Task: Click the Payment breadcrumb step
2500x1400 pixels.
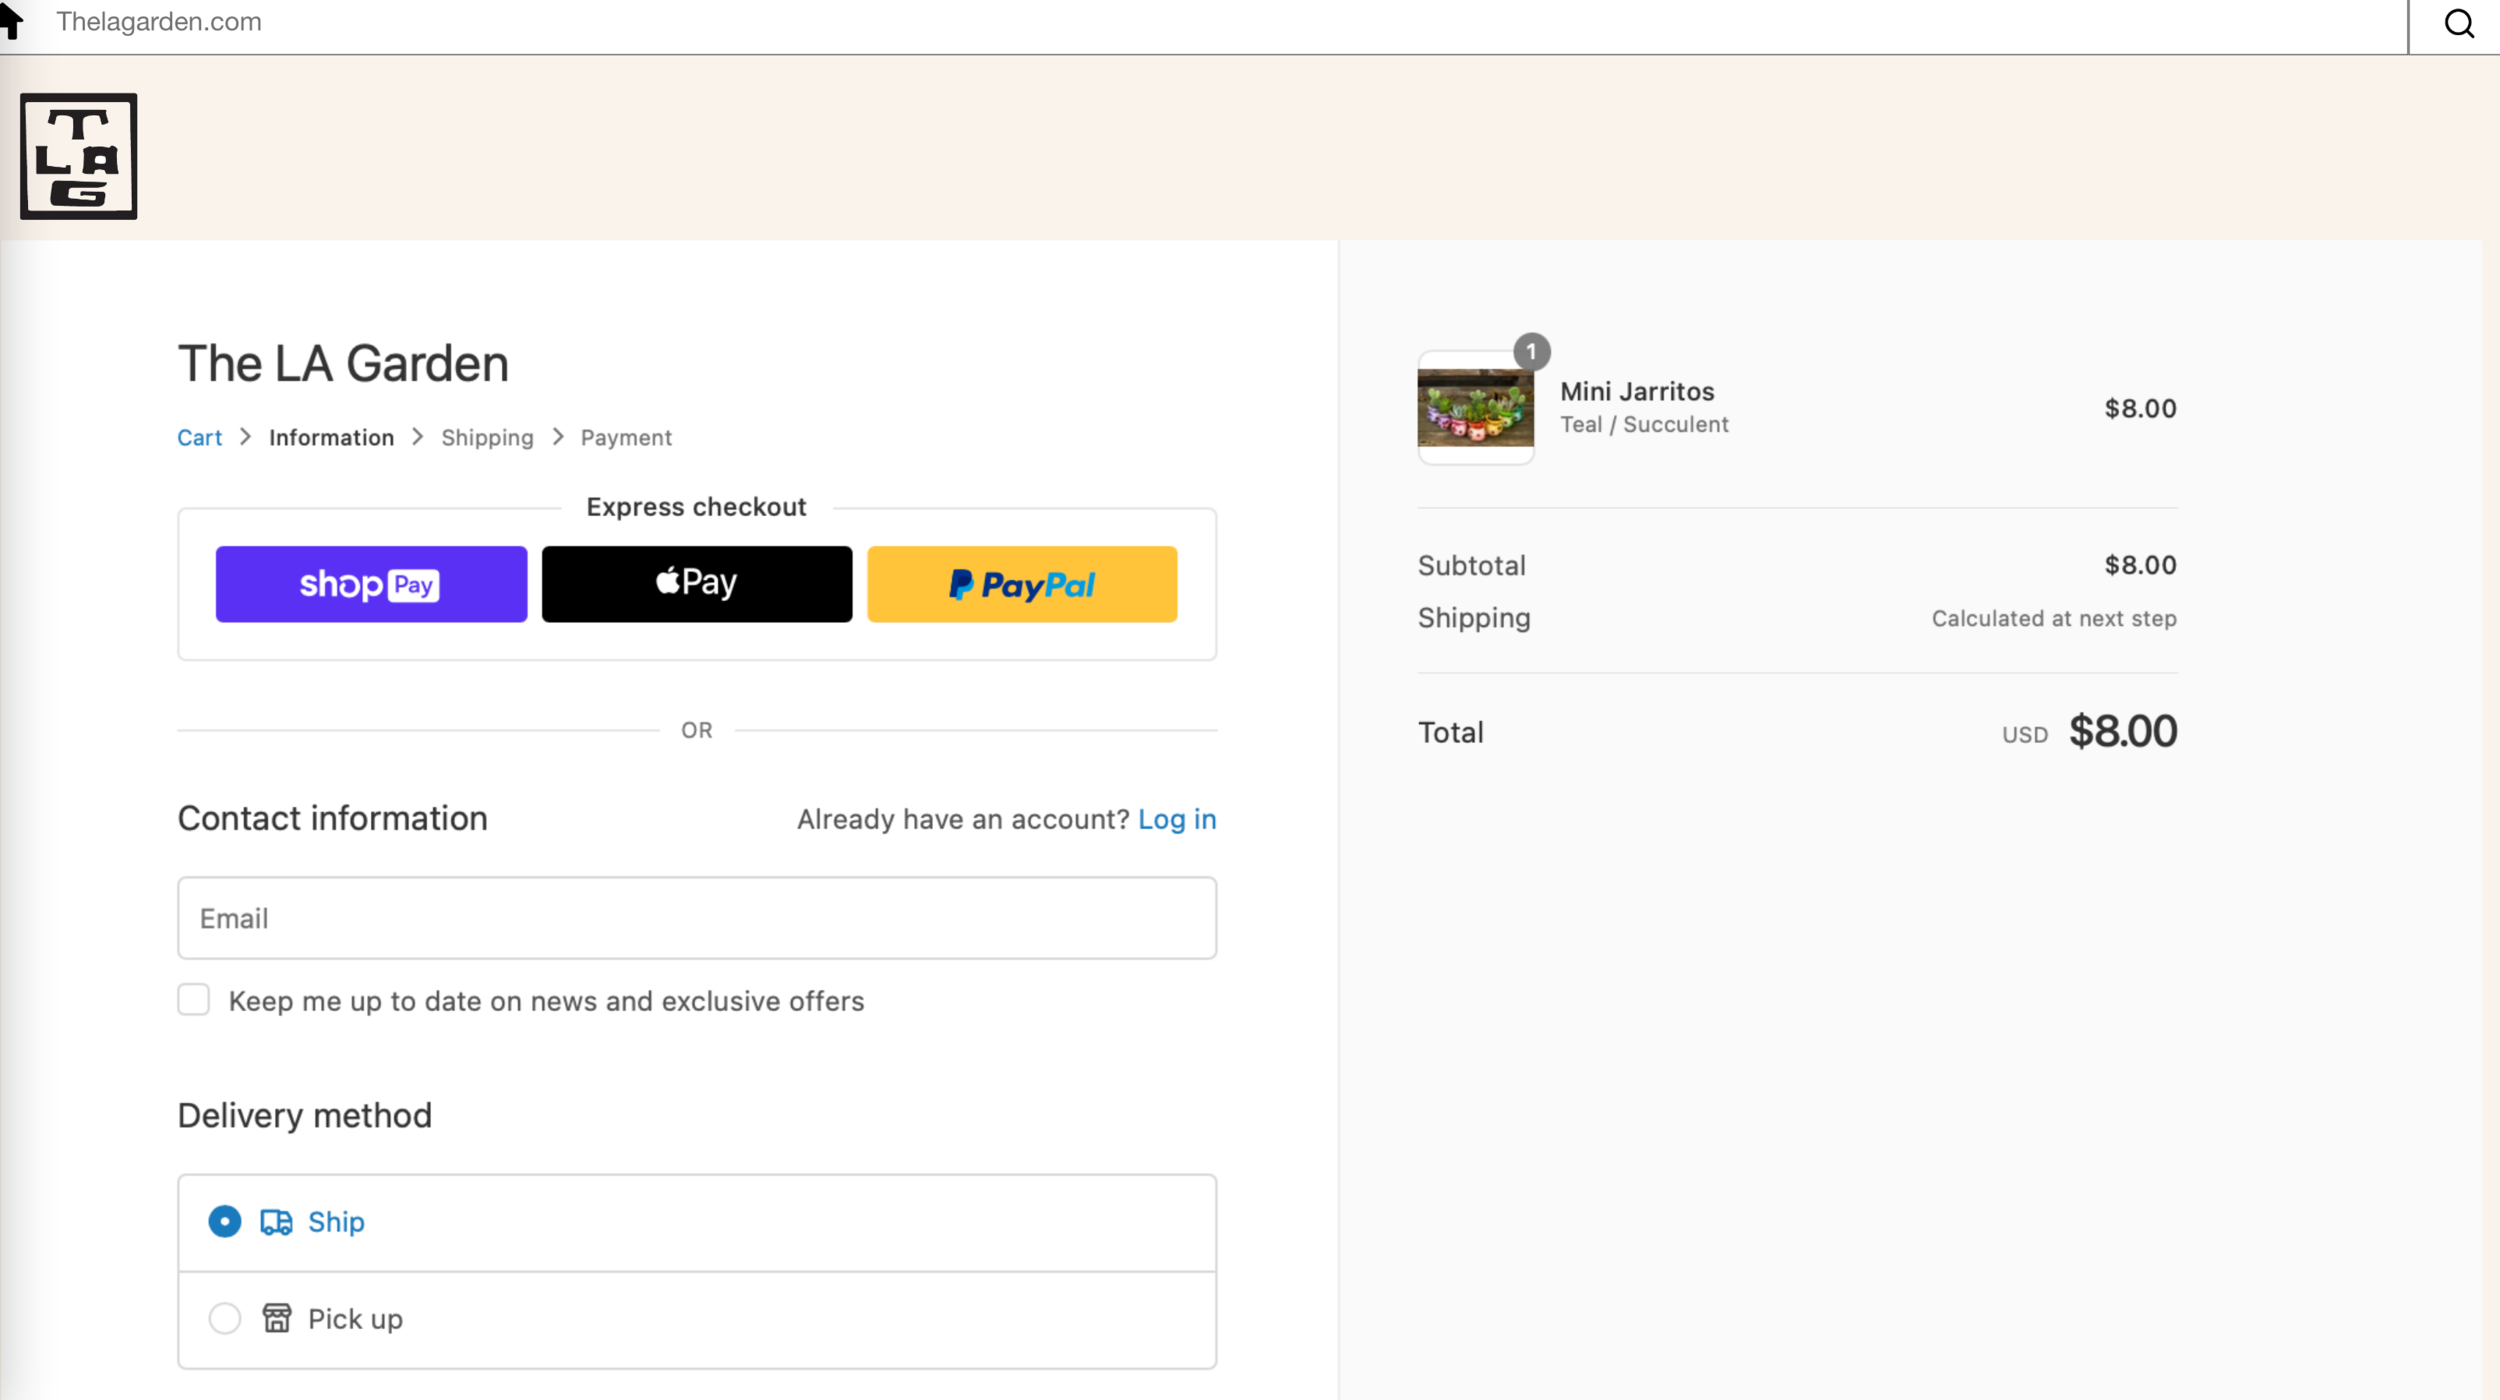Action: tap(626, 438)
